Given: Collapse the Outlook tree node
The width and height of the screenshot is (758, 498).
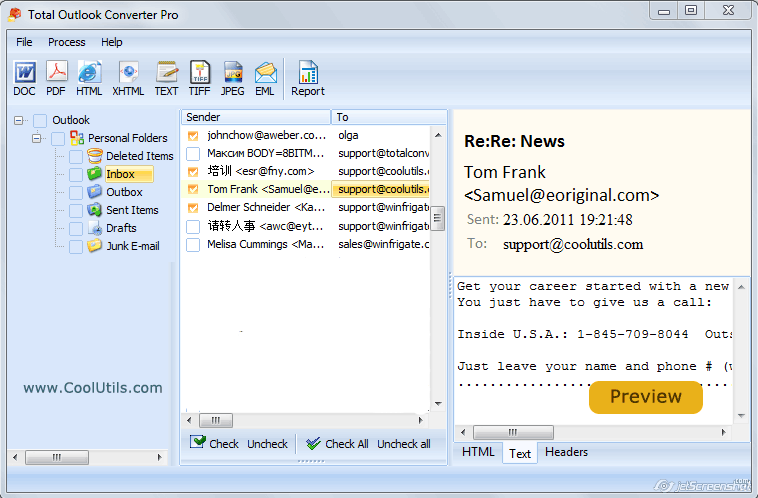Looking at the screenshot, I should click(x=18, y=120).
